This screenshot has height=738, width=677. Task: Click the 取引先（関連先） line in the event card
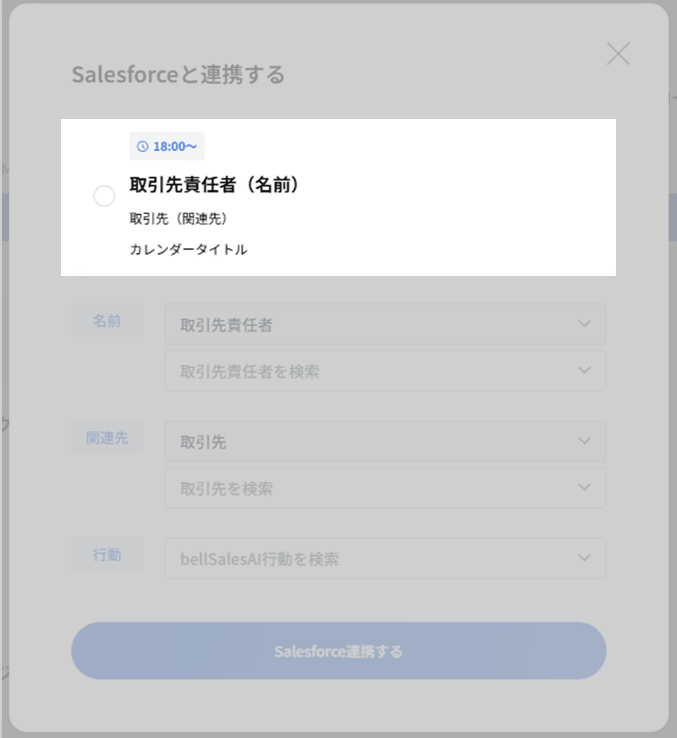coord(171,218)
